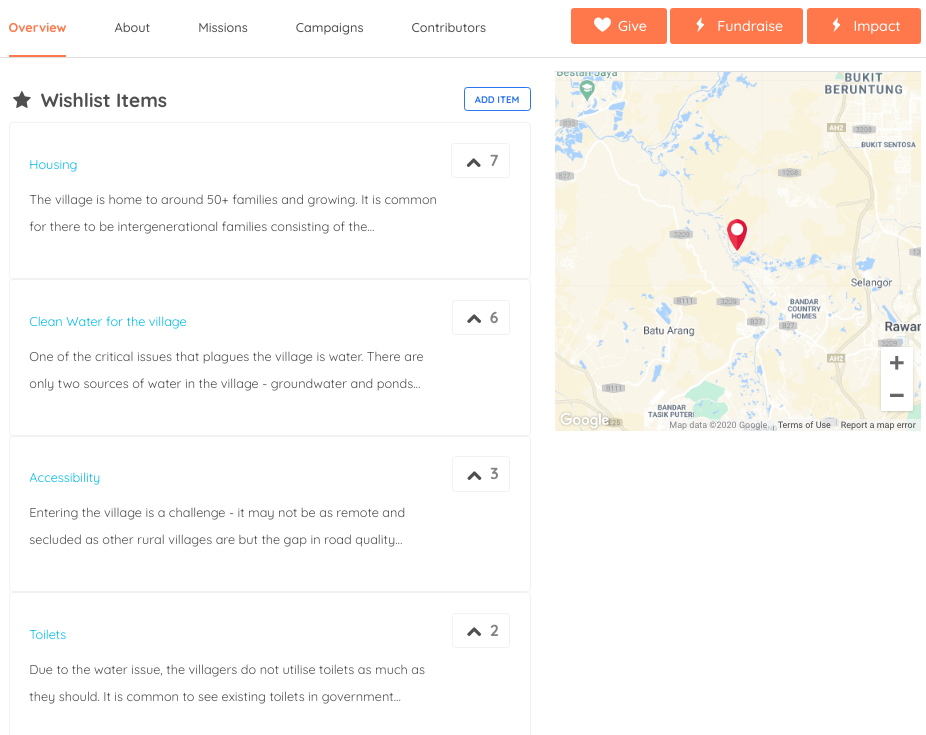Viewport: 926px width, 735px height.
Task: Click the Give button
Action: (x=618, y=26)
